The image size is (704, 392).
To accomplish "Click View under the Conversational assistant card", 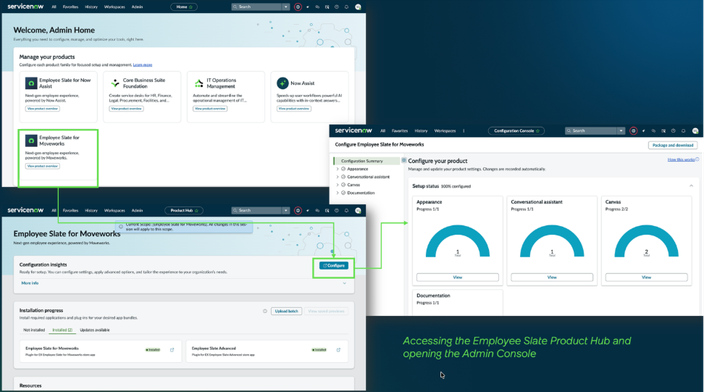I will (552, 277).
